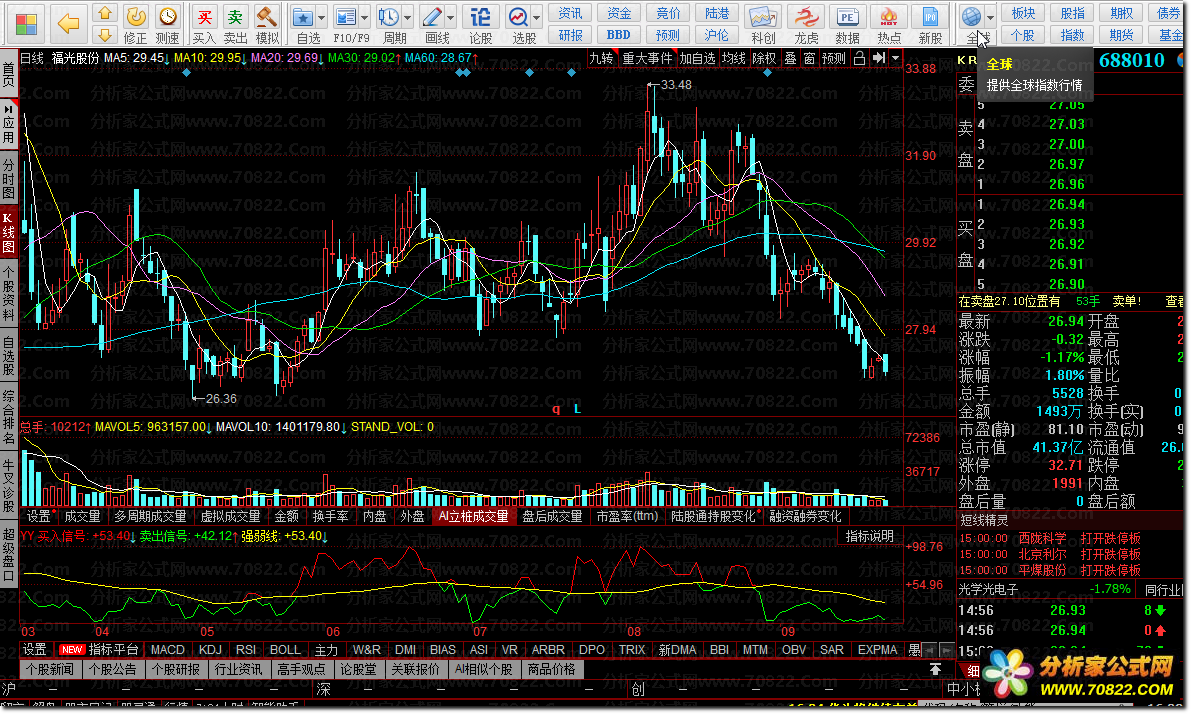This screenshot has width=1192, height=714.
Task: Click the scroll-to-top arrow above news tabs
Action: tap(935, 669)
